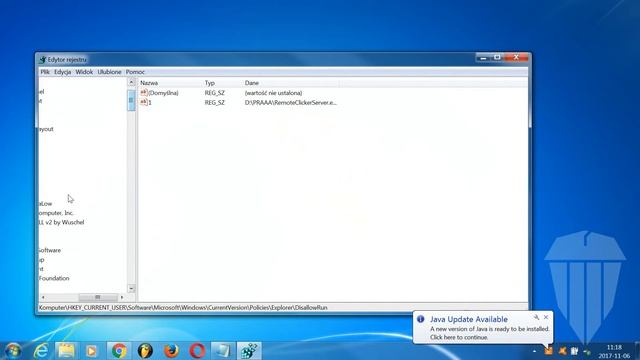
Task: Click string value icon of entry 1
Action: tap(144, 102)
